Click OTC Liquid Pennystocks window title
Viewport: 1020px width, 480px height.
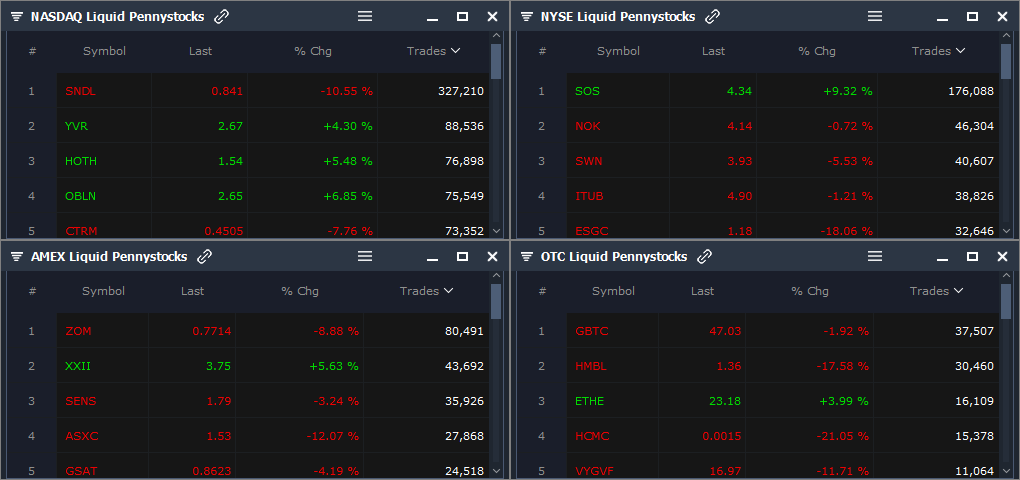pyautogui.click(x=614, y=257)
